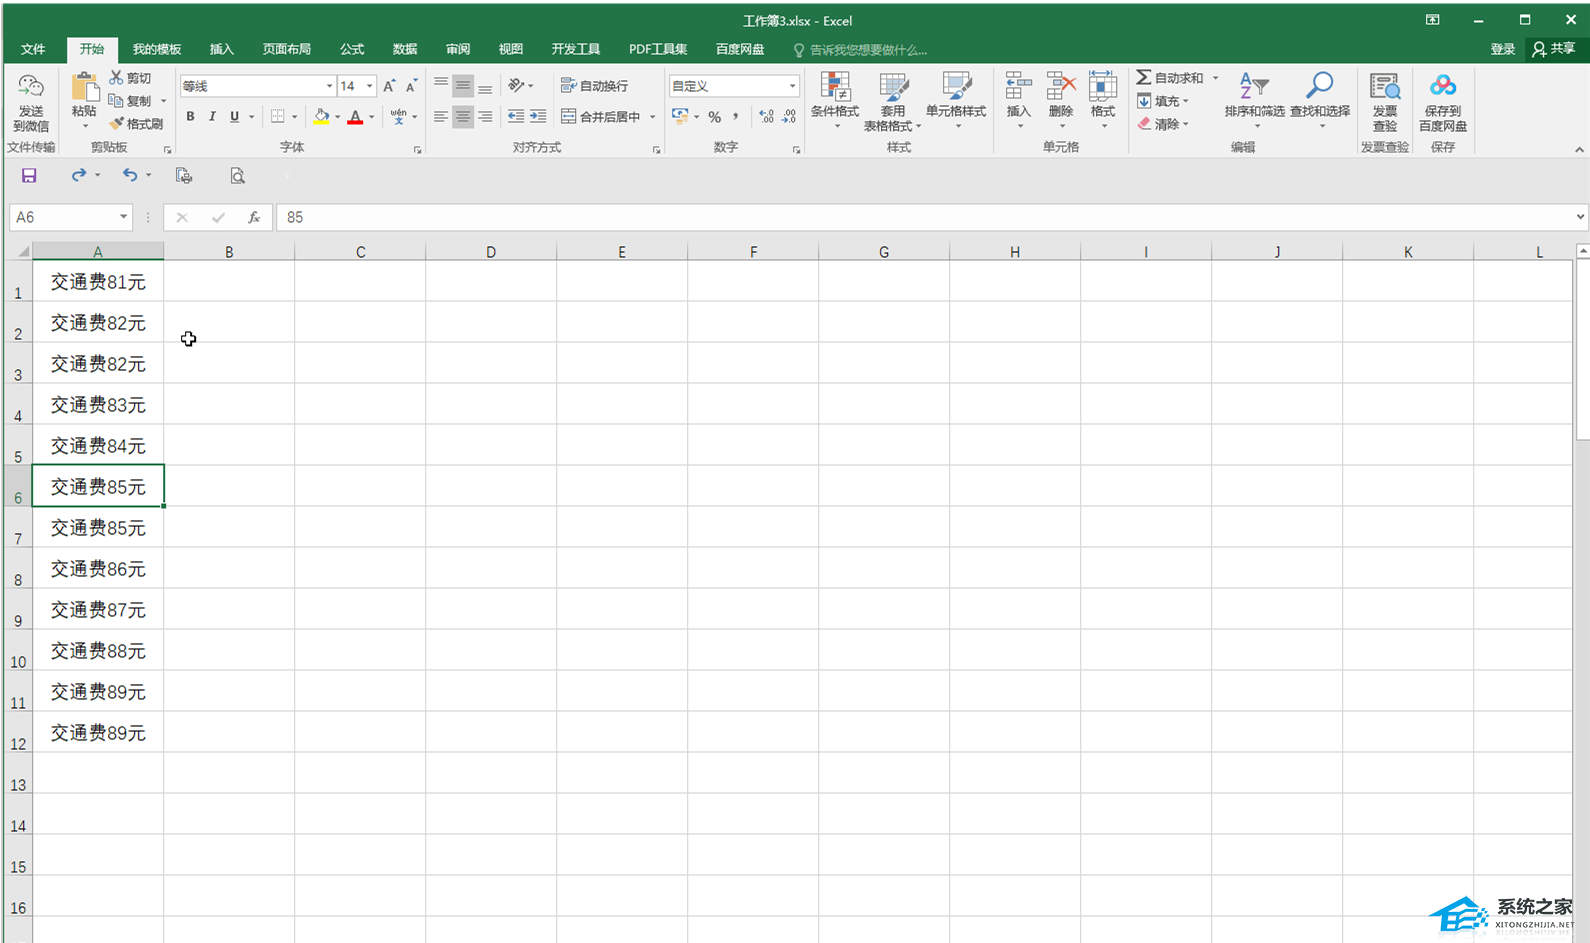
Task: Open the 自定义 number format dropdown
Action: click(792, 86)
